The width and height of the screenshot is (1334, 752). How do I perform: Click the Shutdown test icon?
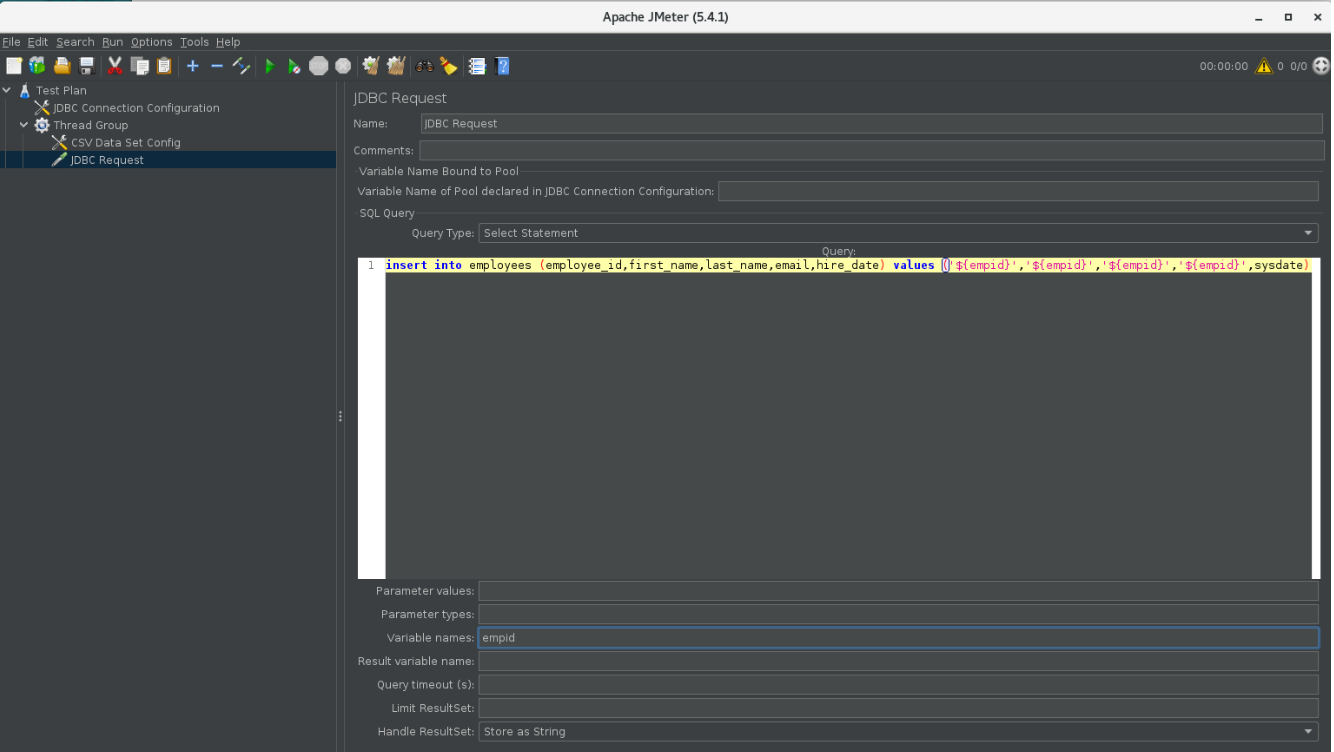click(343, 66)
